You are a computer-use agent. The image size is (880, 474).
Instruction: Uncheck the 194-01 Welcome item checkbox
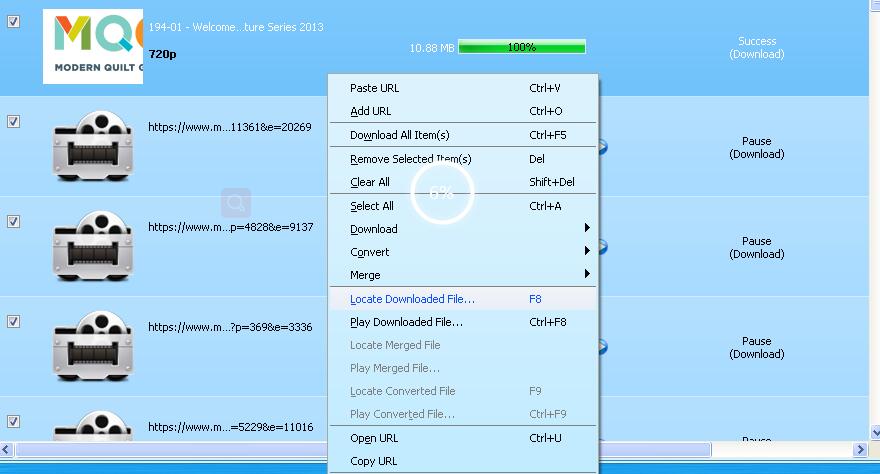point(13,21)
